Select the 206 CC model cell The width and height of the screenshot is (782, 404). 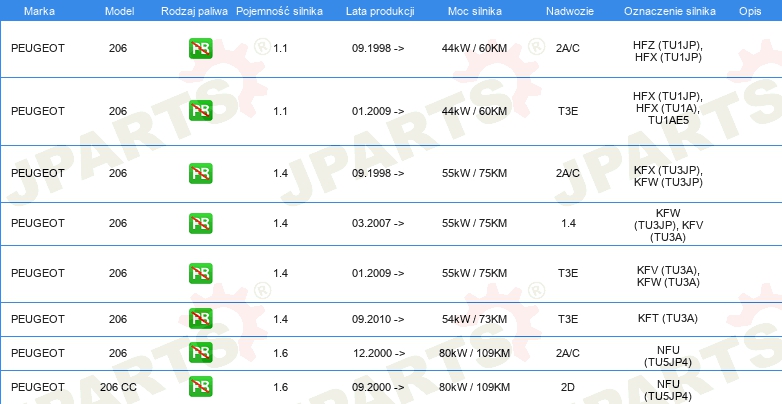(118, 387)
